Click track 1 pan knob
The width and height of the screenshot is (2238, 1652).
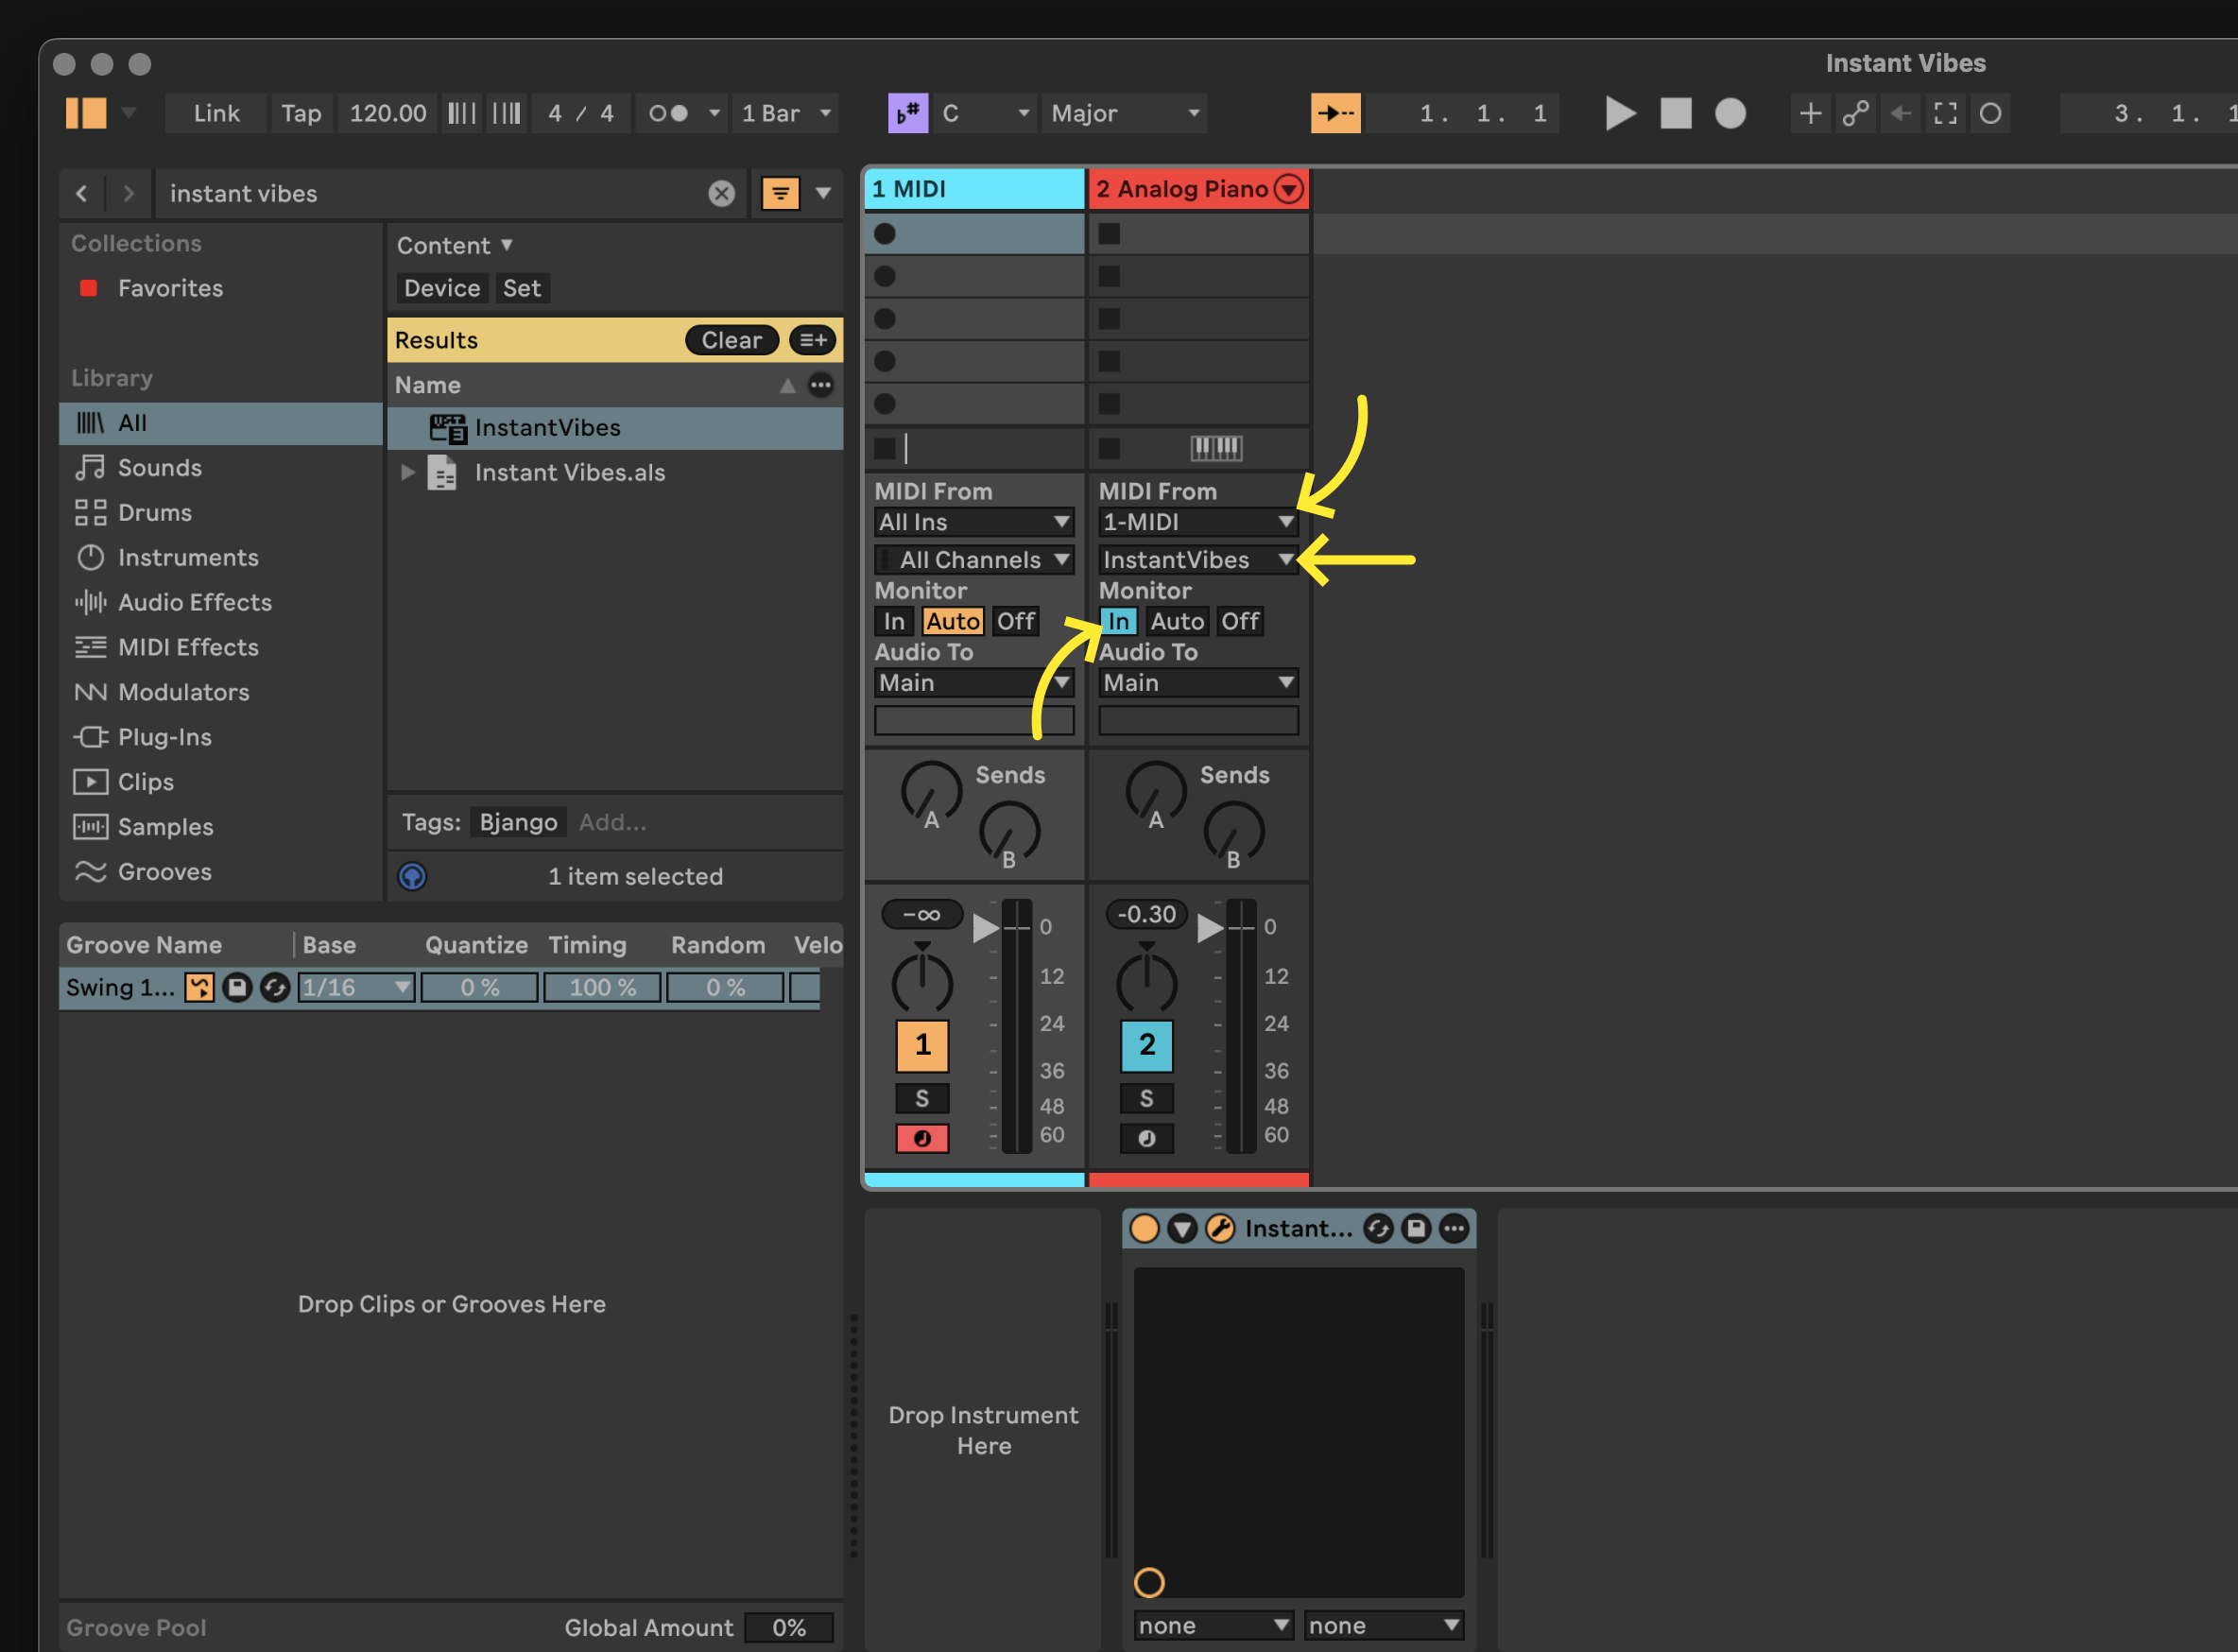click(922, 981)
